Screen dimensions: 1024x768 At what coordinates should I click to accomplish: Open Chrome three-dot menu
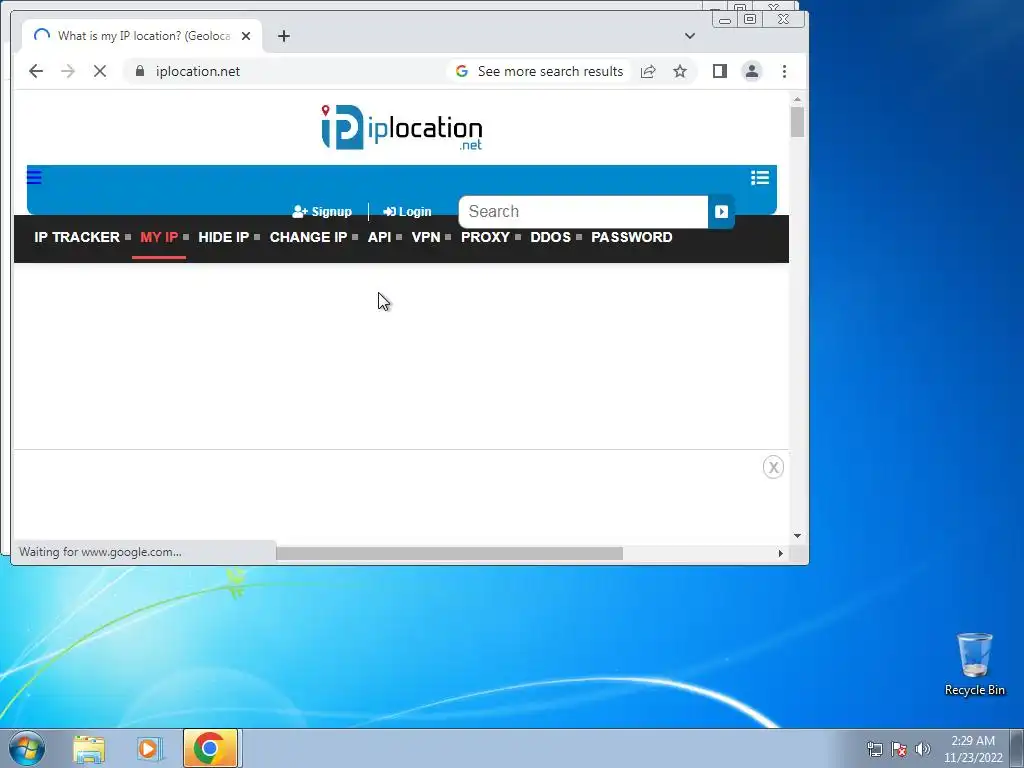784,71
